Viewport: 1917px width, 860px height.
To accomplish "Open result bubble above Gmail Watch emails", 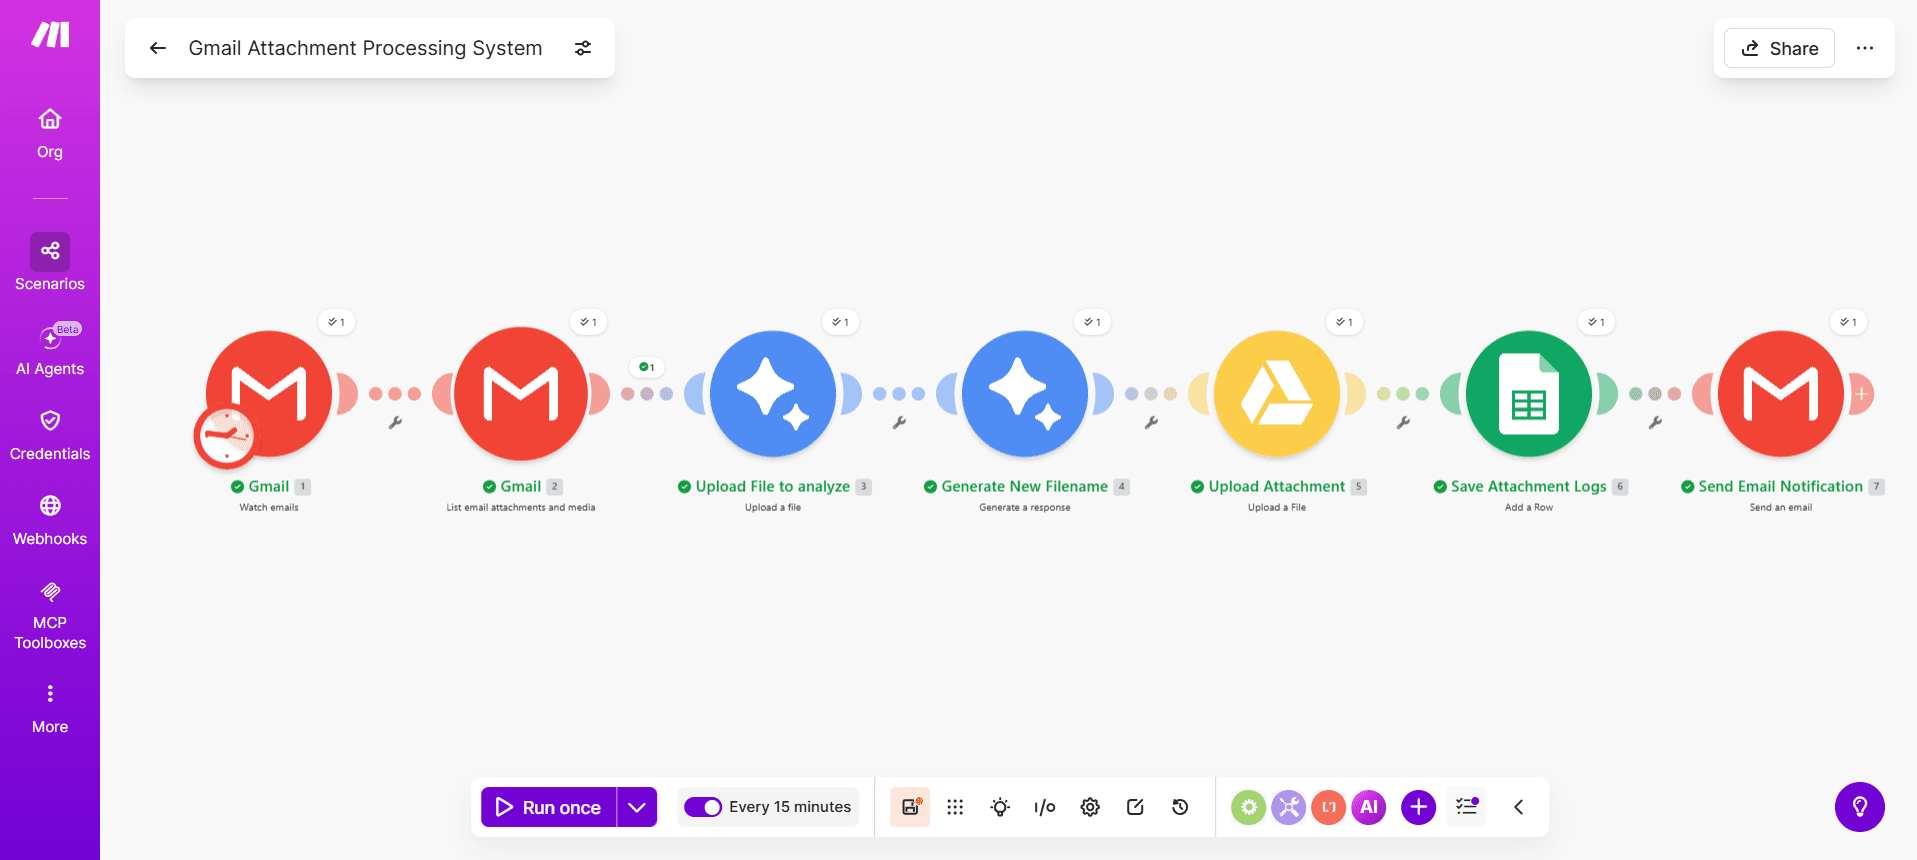I will 337,322.
